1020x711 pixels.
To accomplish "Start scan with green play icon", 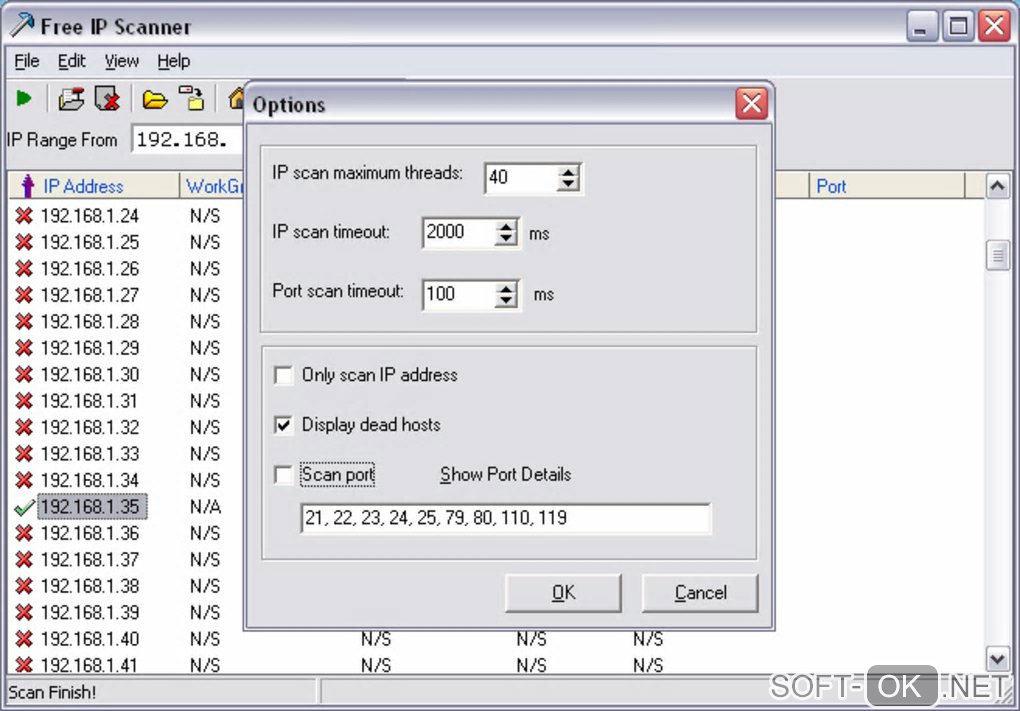I will 24,99.
